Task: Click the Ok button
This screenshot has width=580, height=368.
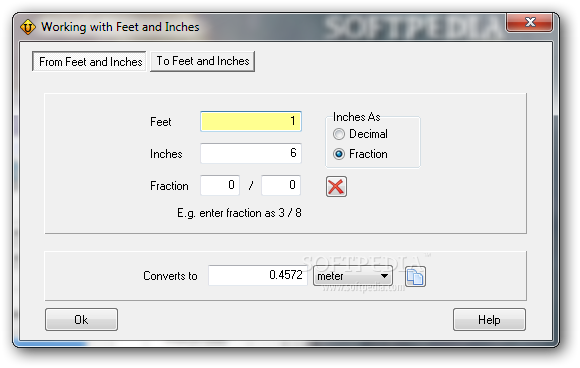Action: tap(81, 320)
